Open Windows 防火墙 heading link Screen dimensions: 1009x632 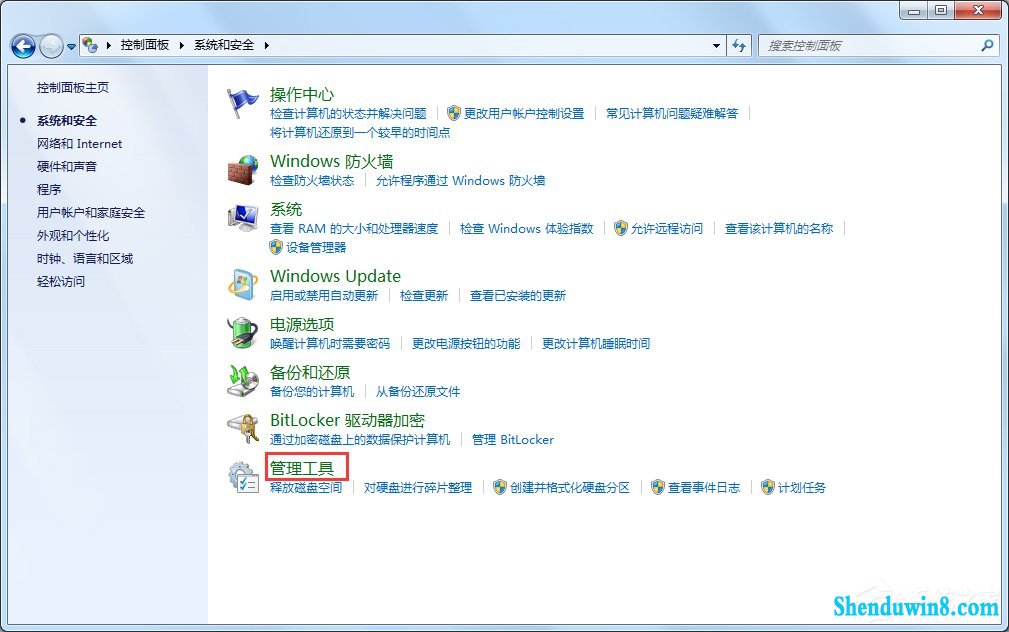click(331, 161)
